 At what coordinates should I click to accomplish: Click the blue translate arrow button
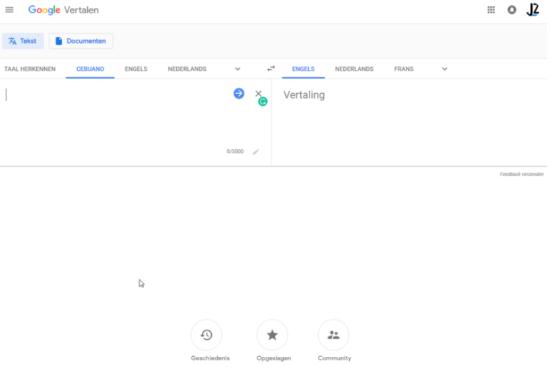[x=239, y=93]
